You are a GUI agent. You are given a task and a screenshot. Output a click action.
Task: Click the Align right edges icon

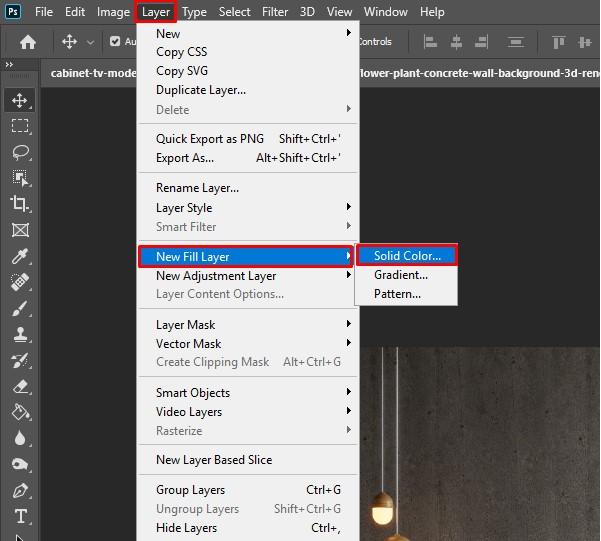tap(481, 42)
